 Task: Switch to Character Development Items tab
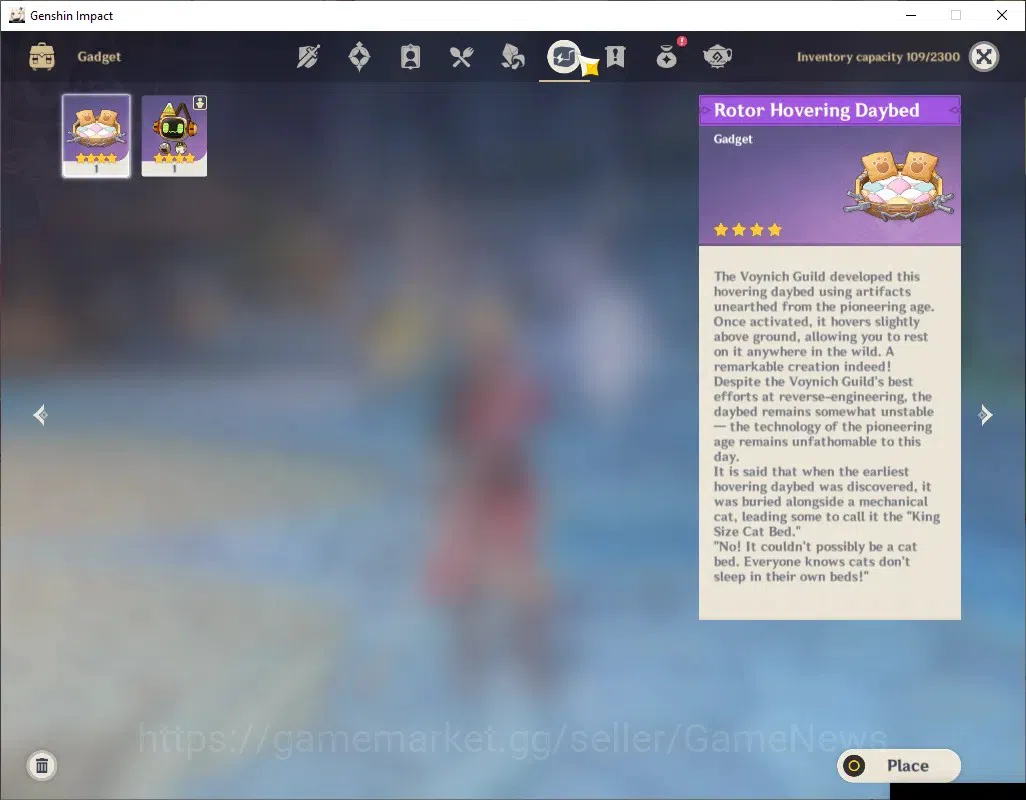click(410, 57)
